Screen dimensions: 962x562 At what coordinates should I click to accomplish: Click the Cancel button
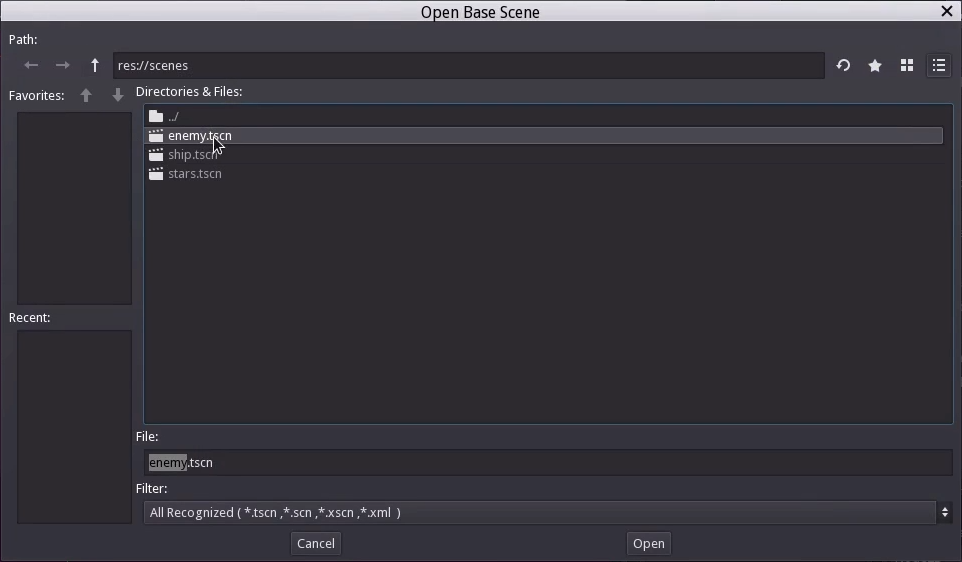pos(316,544)
